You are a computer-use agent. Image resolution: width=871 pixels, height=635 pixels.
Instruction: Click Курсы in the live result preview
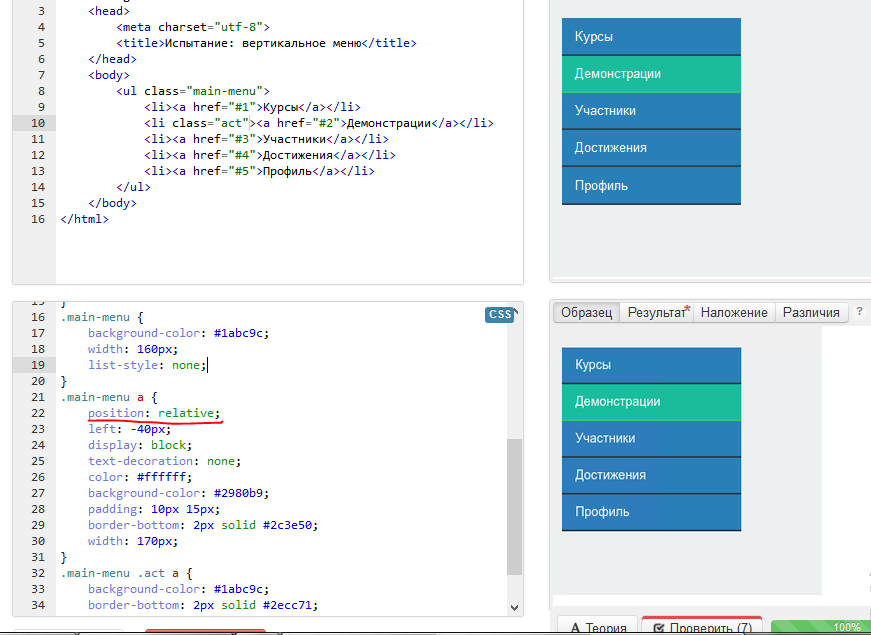(651, 37)
